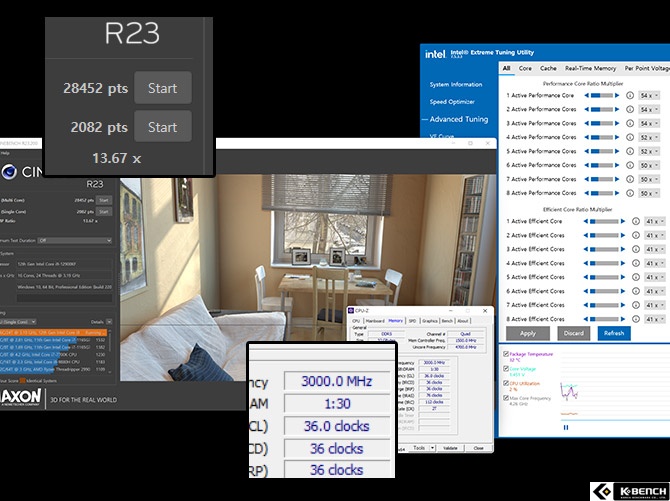Open 1 Active Performance Core 54x dropdown
The width and height of the screenshot is (670, 501).
click(x=649, y=96)
